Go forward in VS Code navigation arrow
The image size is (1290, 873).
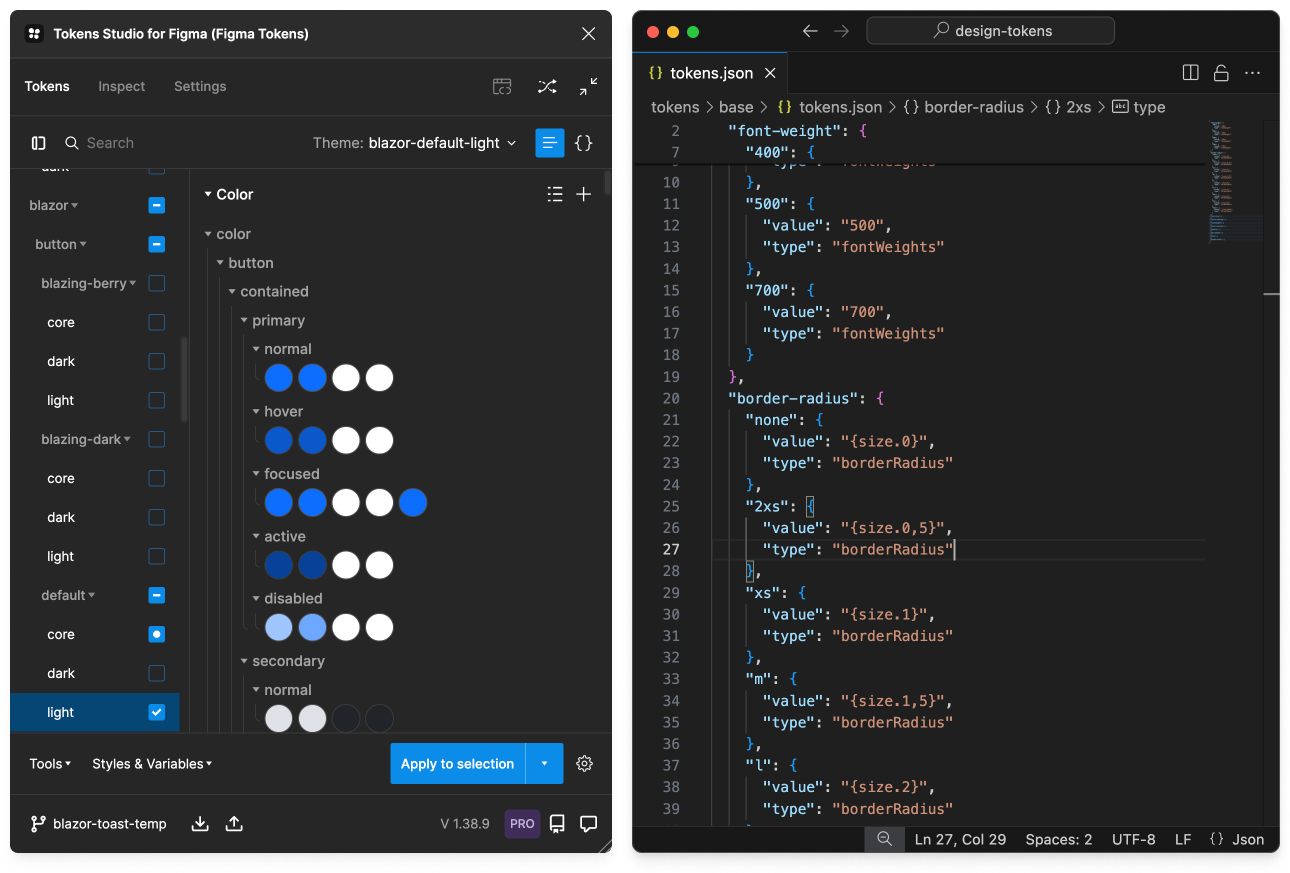(x=841, y=31)
